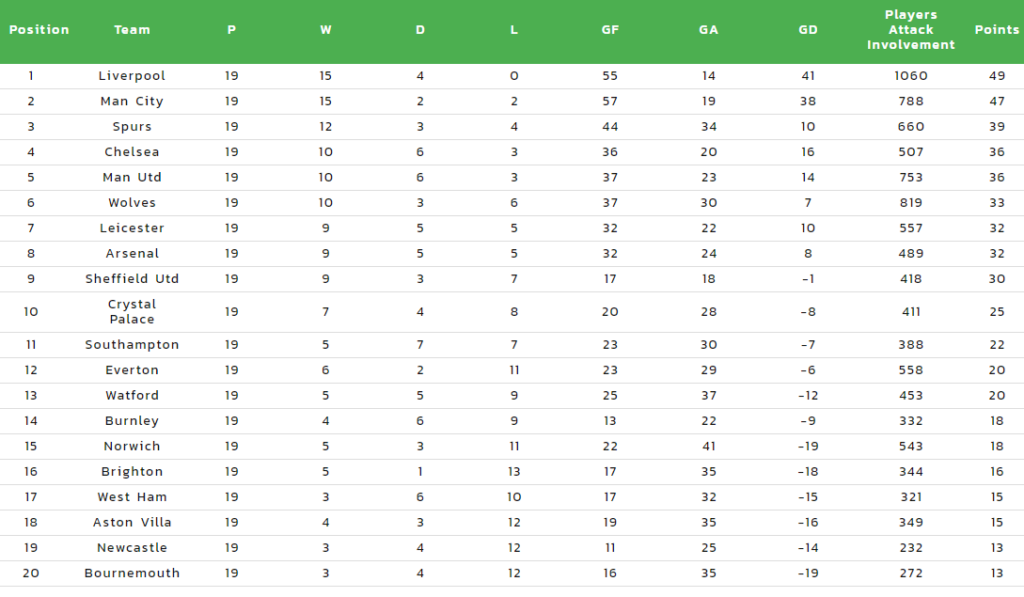Click the Wolves team name
This screenshot has width=1024, height=597.
[x=132, y=202]
